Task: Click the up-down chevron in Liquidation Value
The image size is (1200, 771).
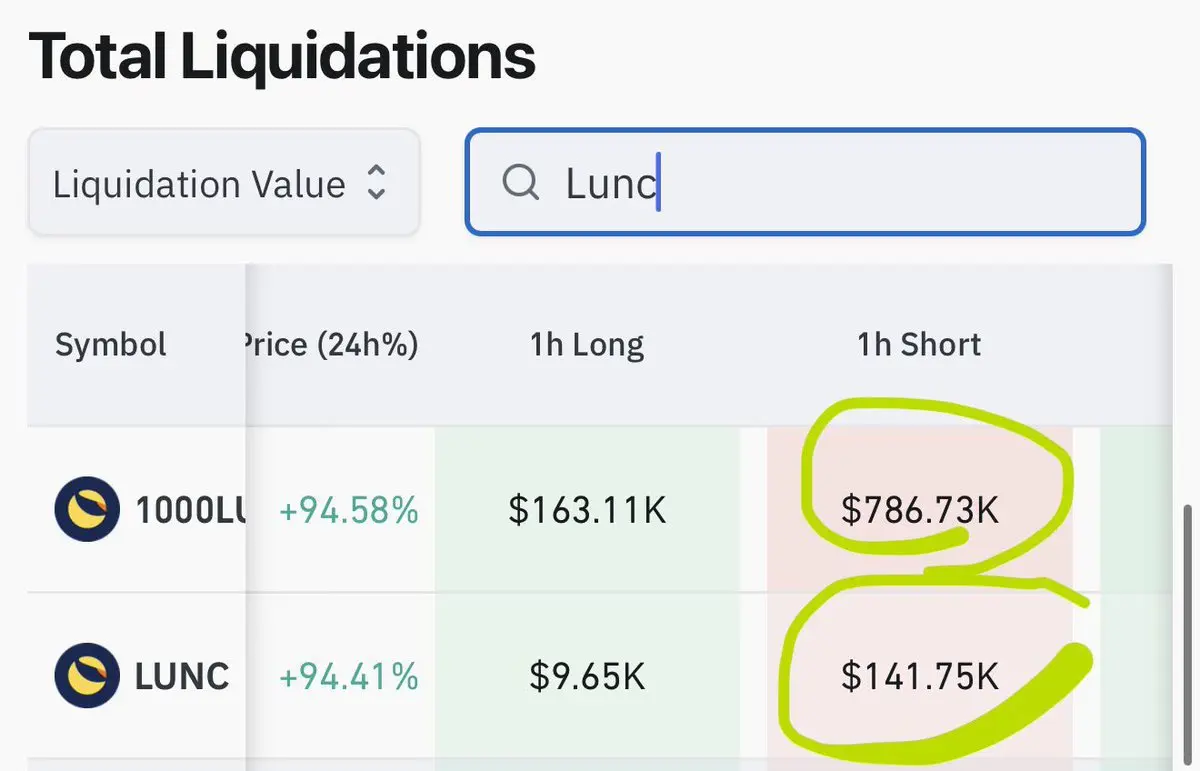Action: click(x=376, y=183)
